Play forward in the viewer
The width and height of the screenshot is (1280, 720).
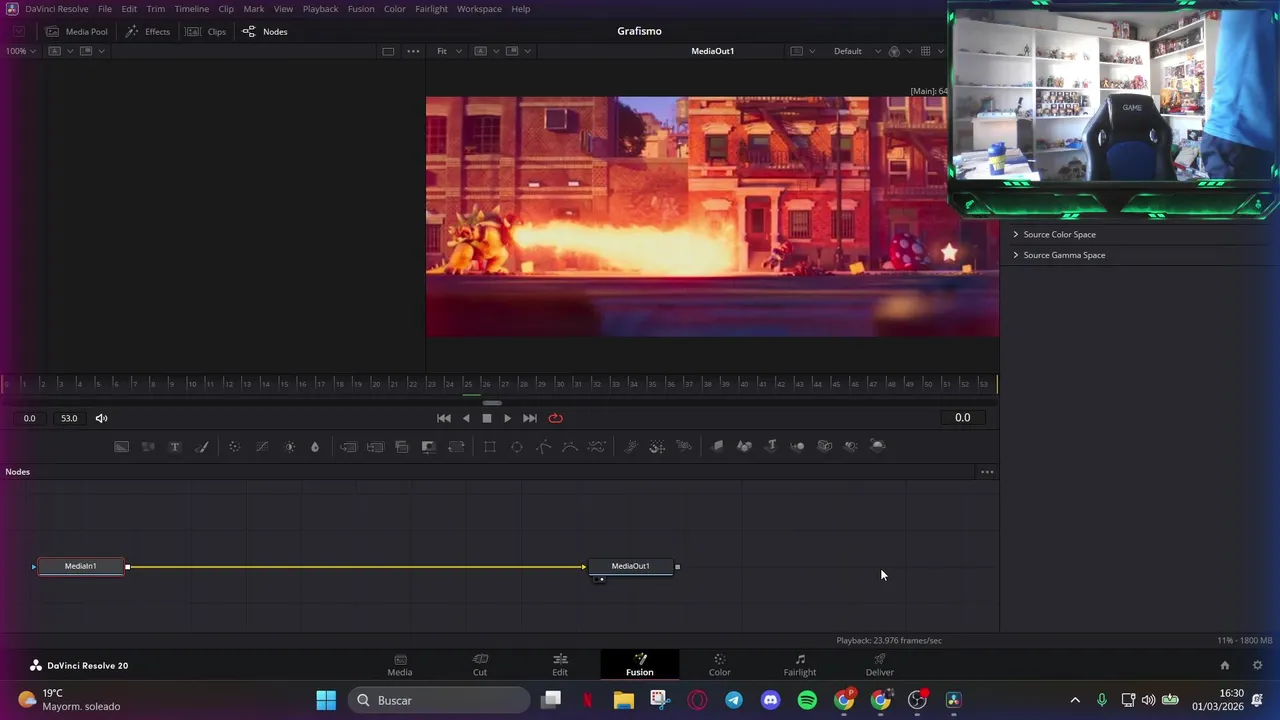click(508, 418)
